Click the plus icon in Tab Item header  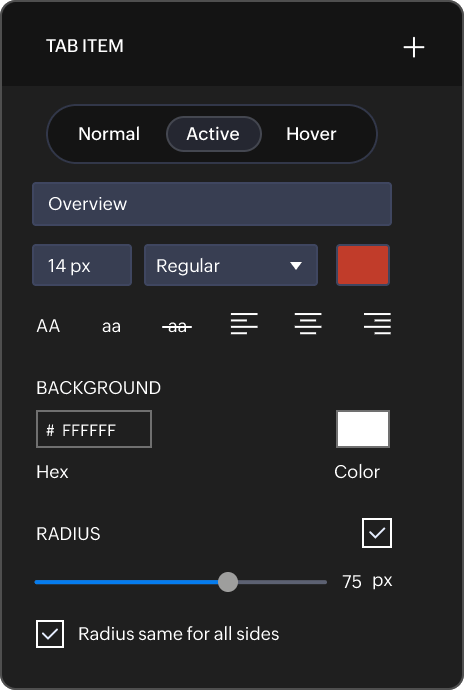(414, 47)
